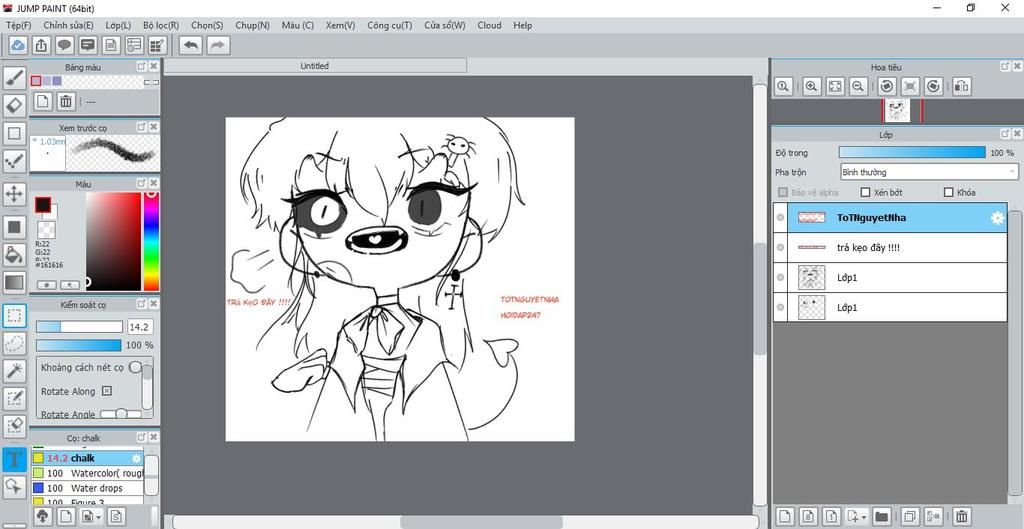Viewport: 1024px width, 529px height.
Task: Select the rectangular Selection tool
Action: point(14,315)
